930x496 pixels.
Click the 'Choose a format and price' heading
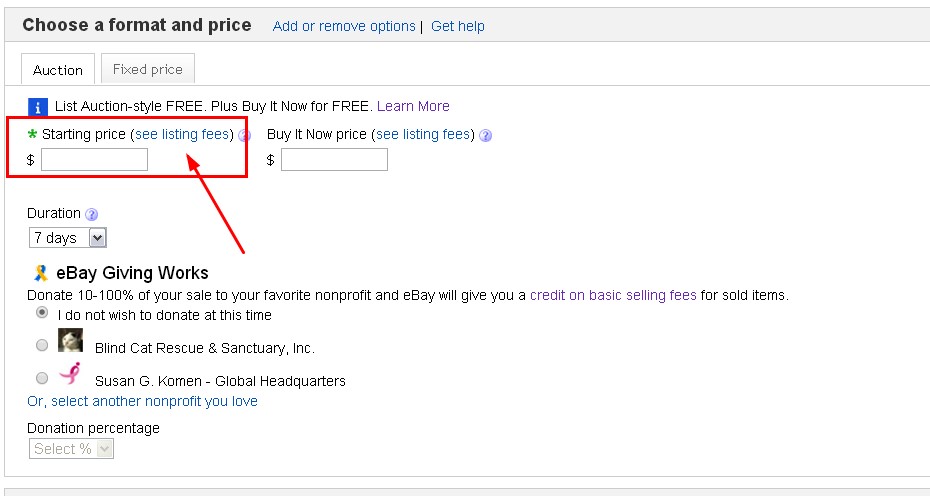pos(137,25)
